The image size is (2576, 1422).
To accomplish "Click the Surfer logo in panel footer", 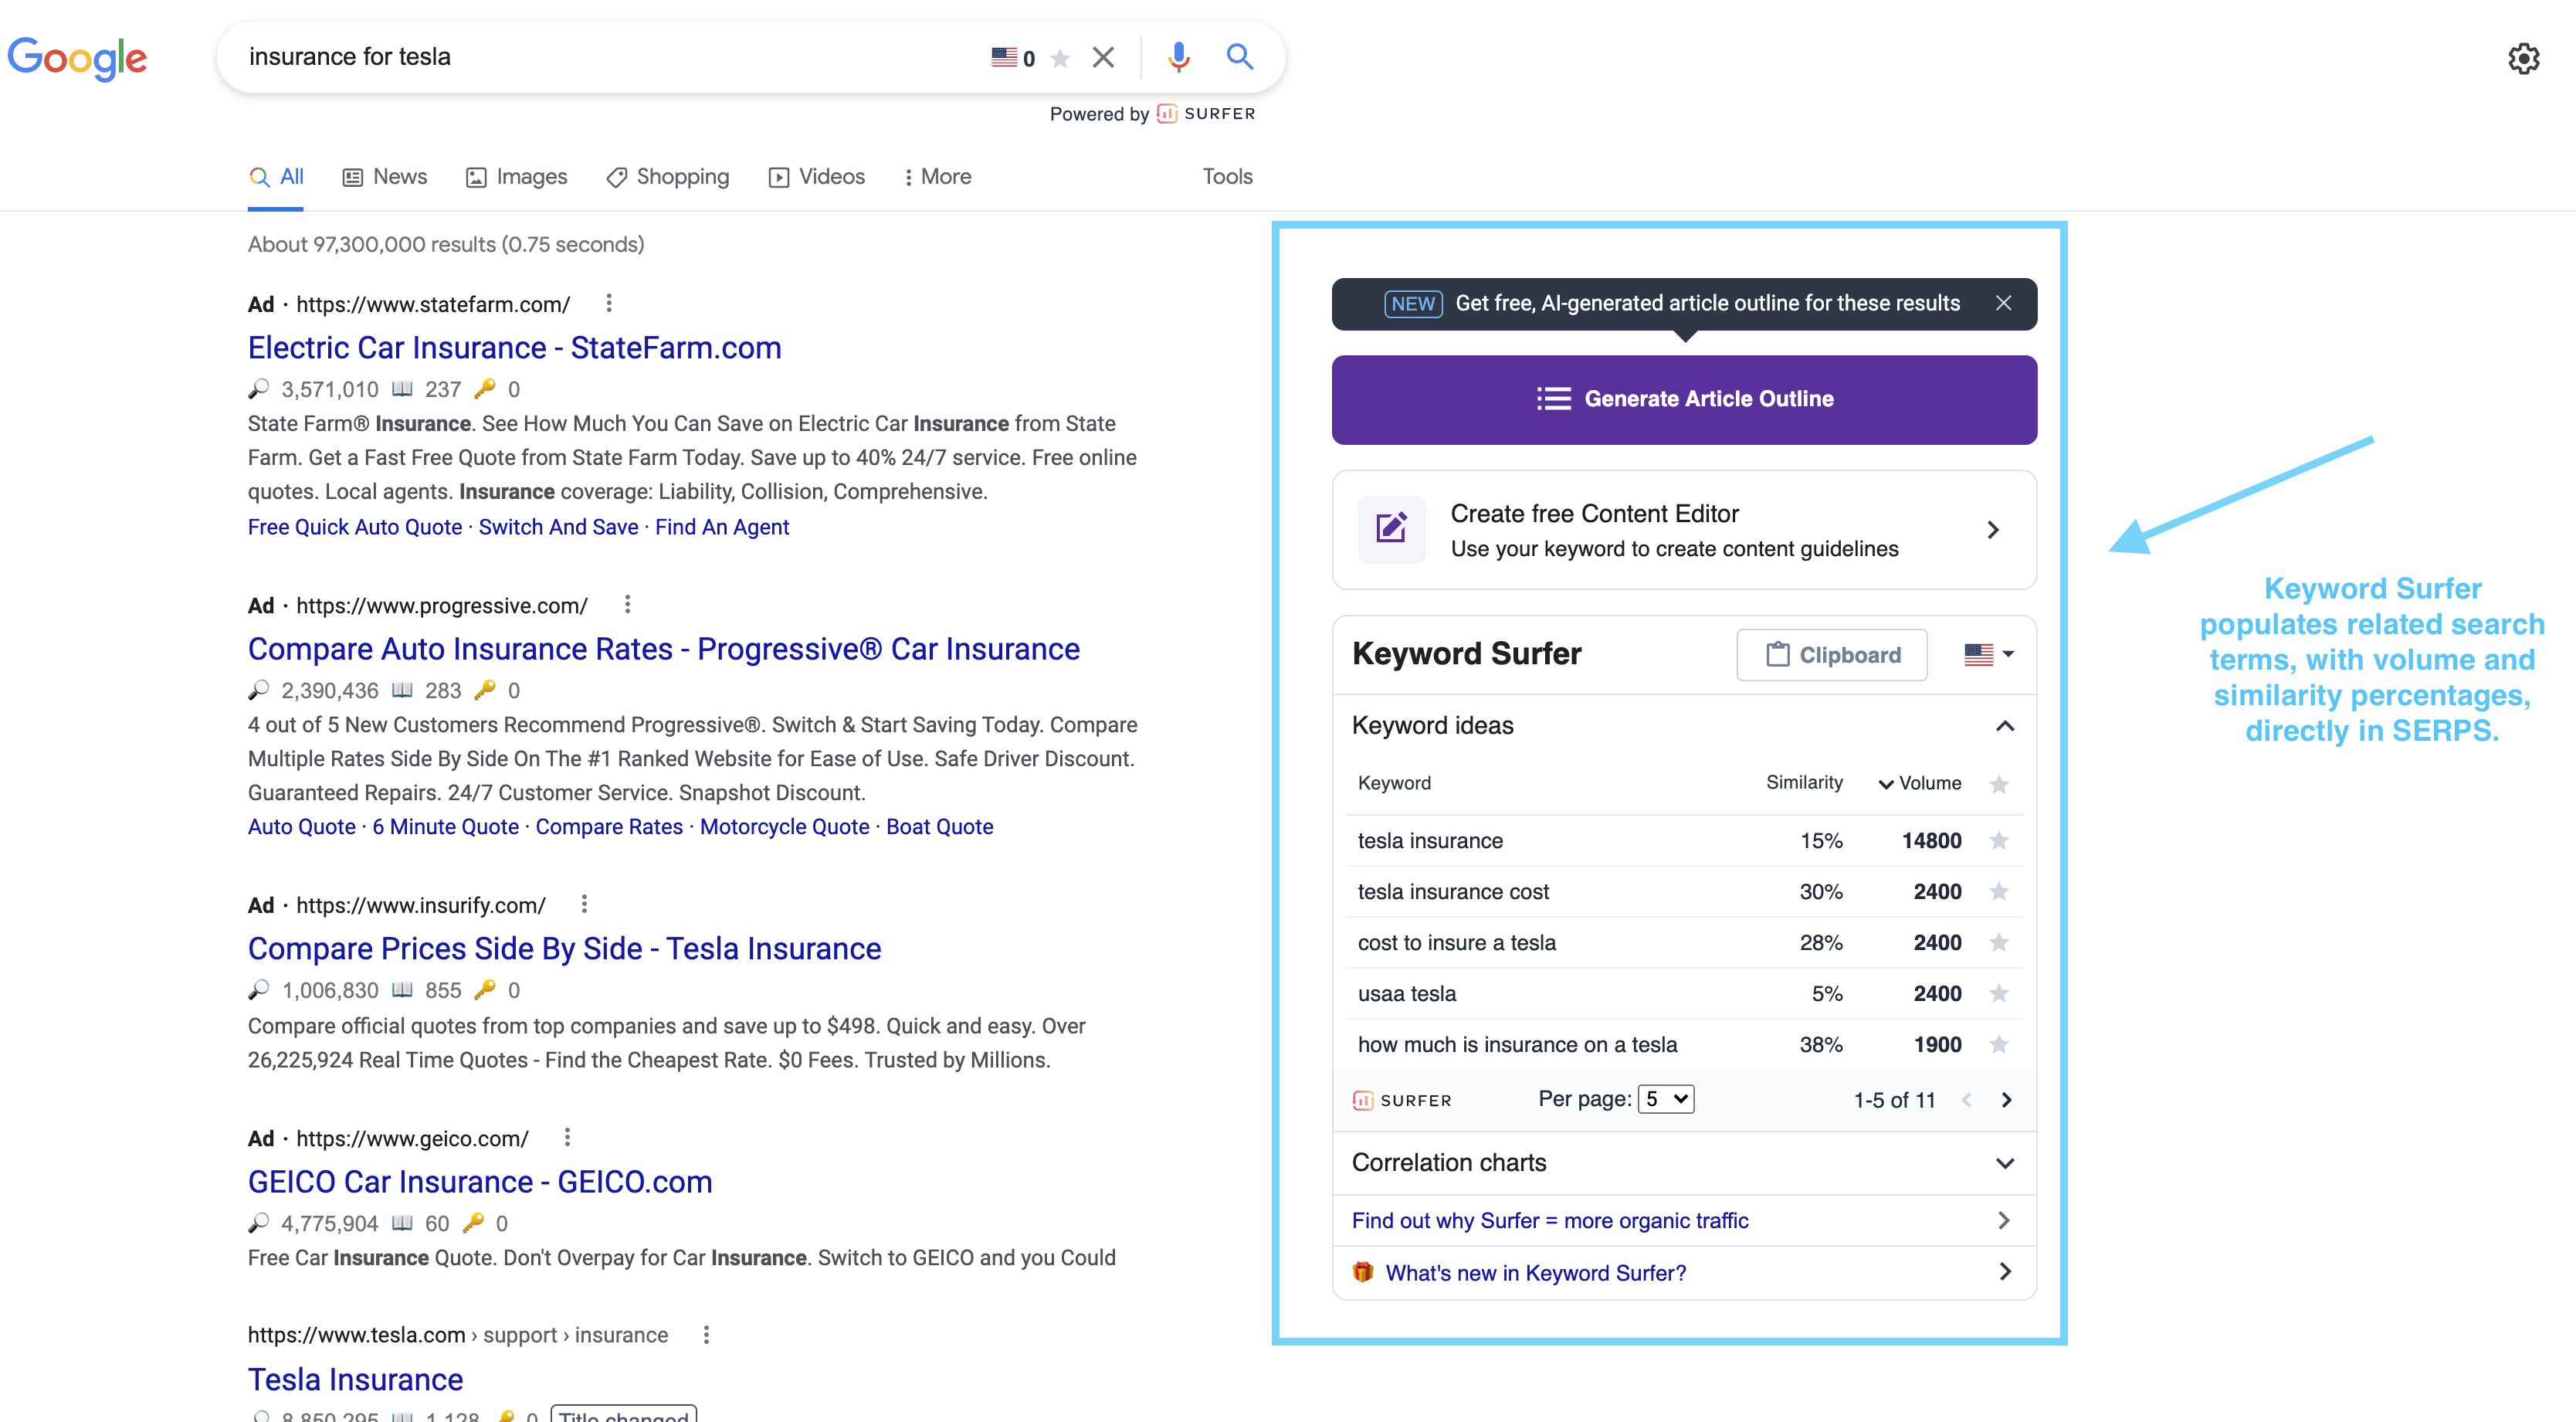I will pyautogui.click(x=1401, y=1100).
